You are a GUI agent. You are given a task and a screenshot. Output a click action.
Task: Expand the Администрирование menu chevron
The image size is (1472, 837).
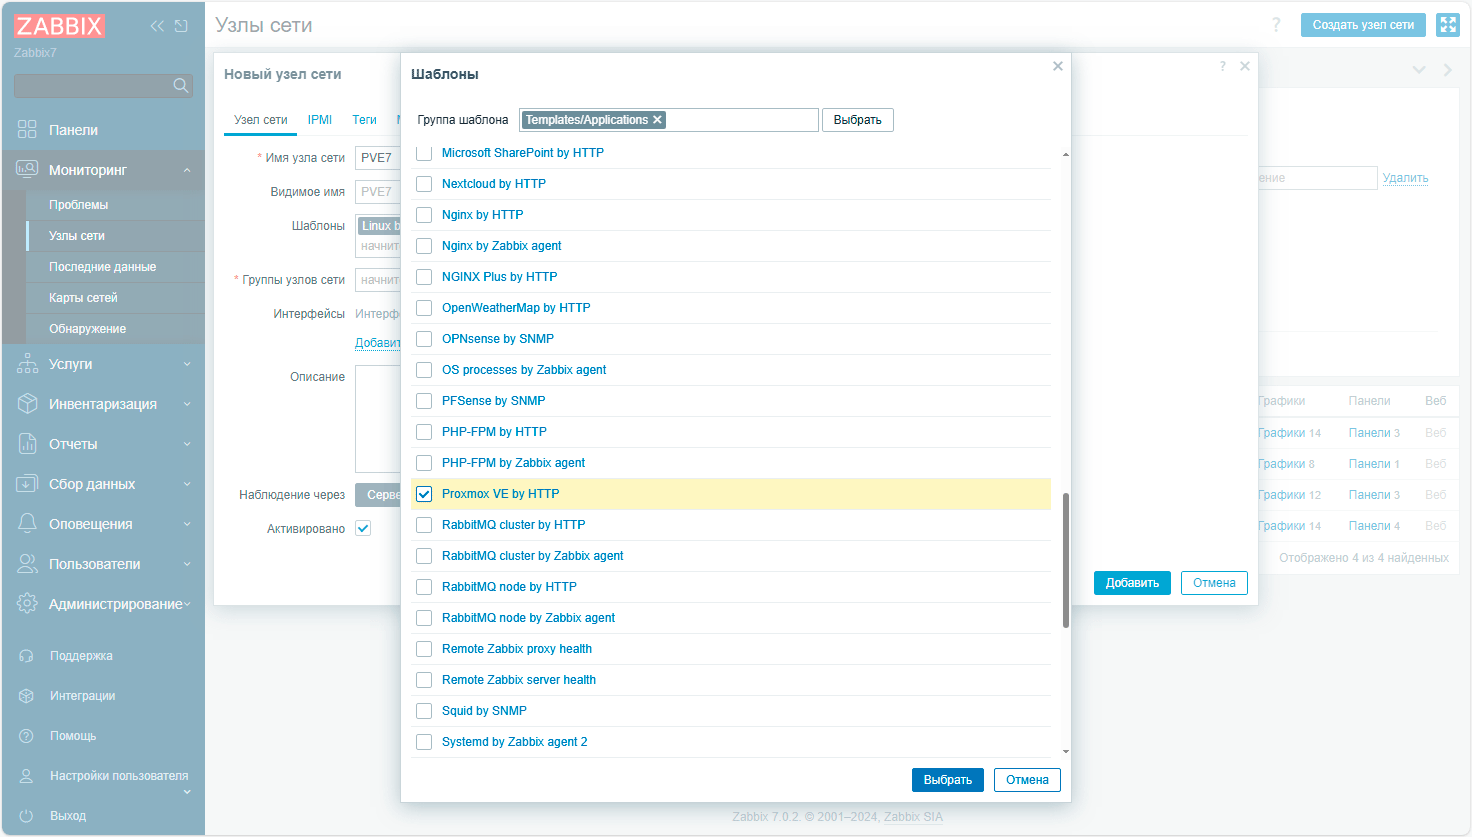pos(187,604)
